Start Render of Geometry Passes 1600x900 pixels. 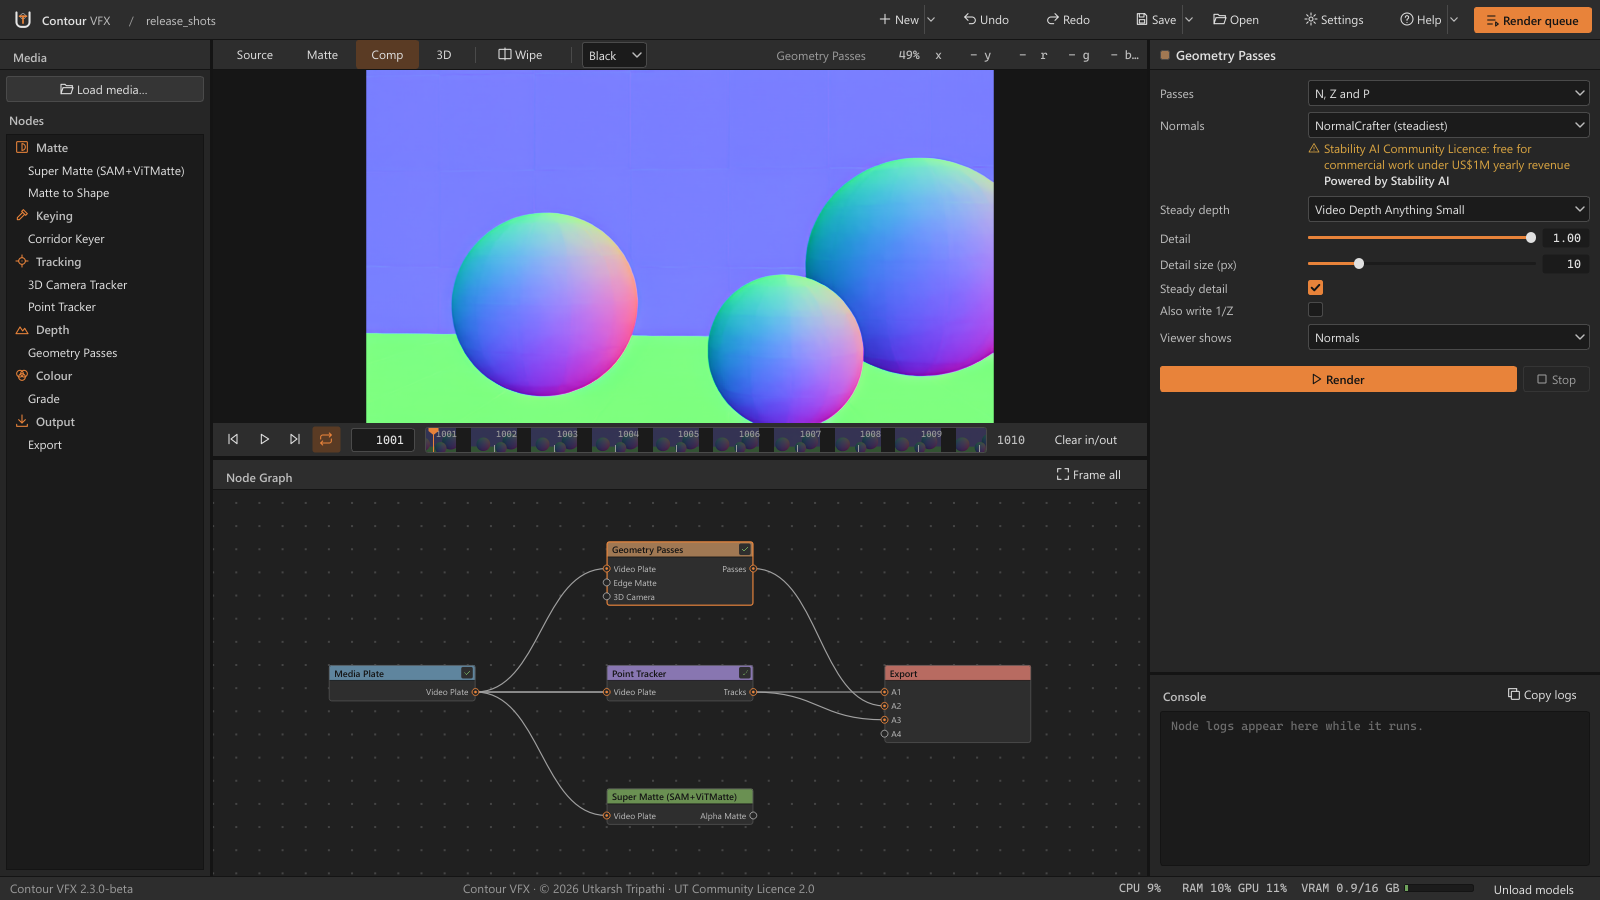click(1338, 379)
